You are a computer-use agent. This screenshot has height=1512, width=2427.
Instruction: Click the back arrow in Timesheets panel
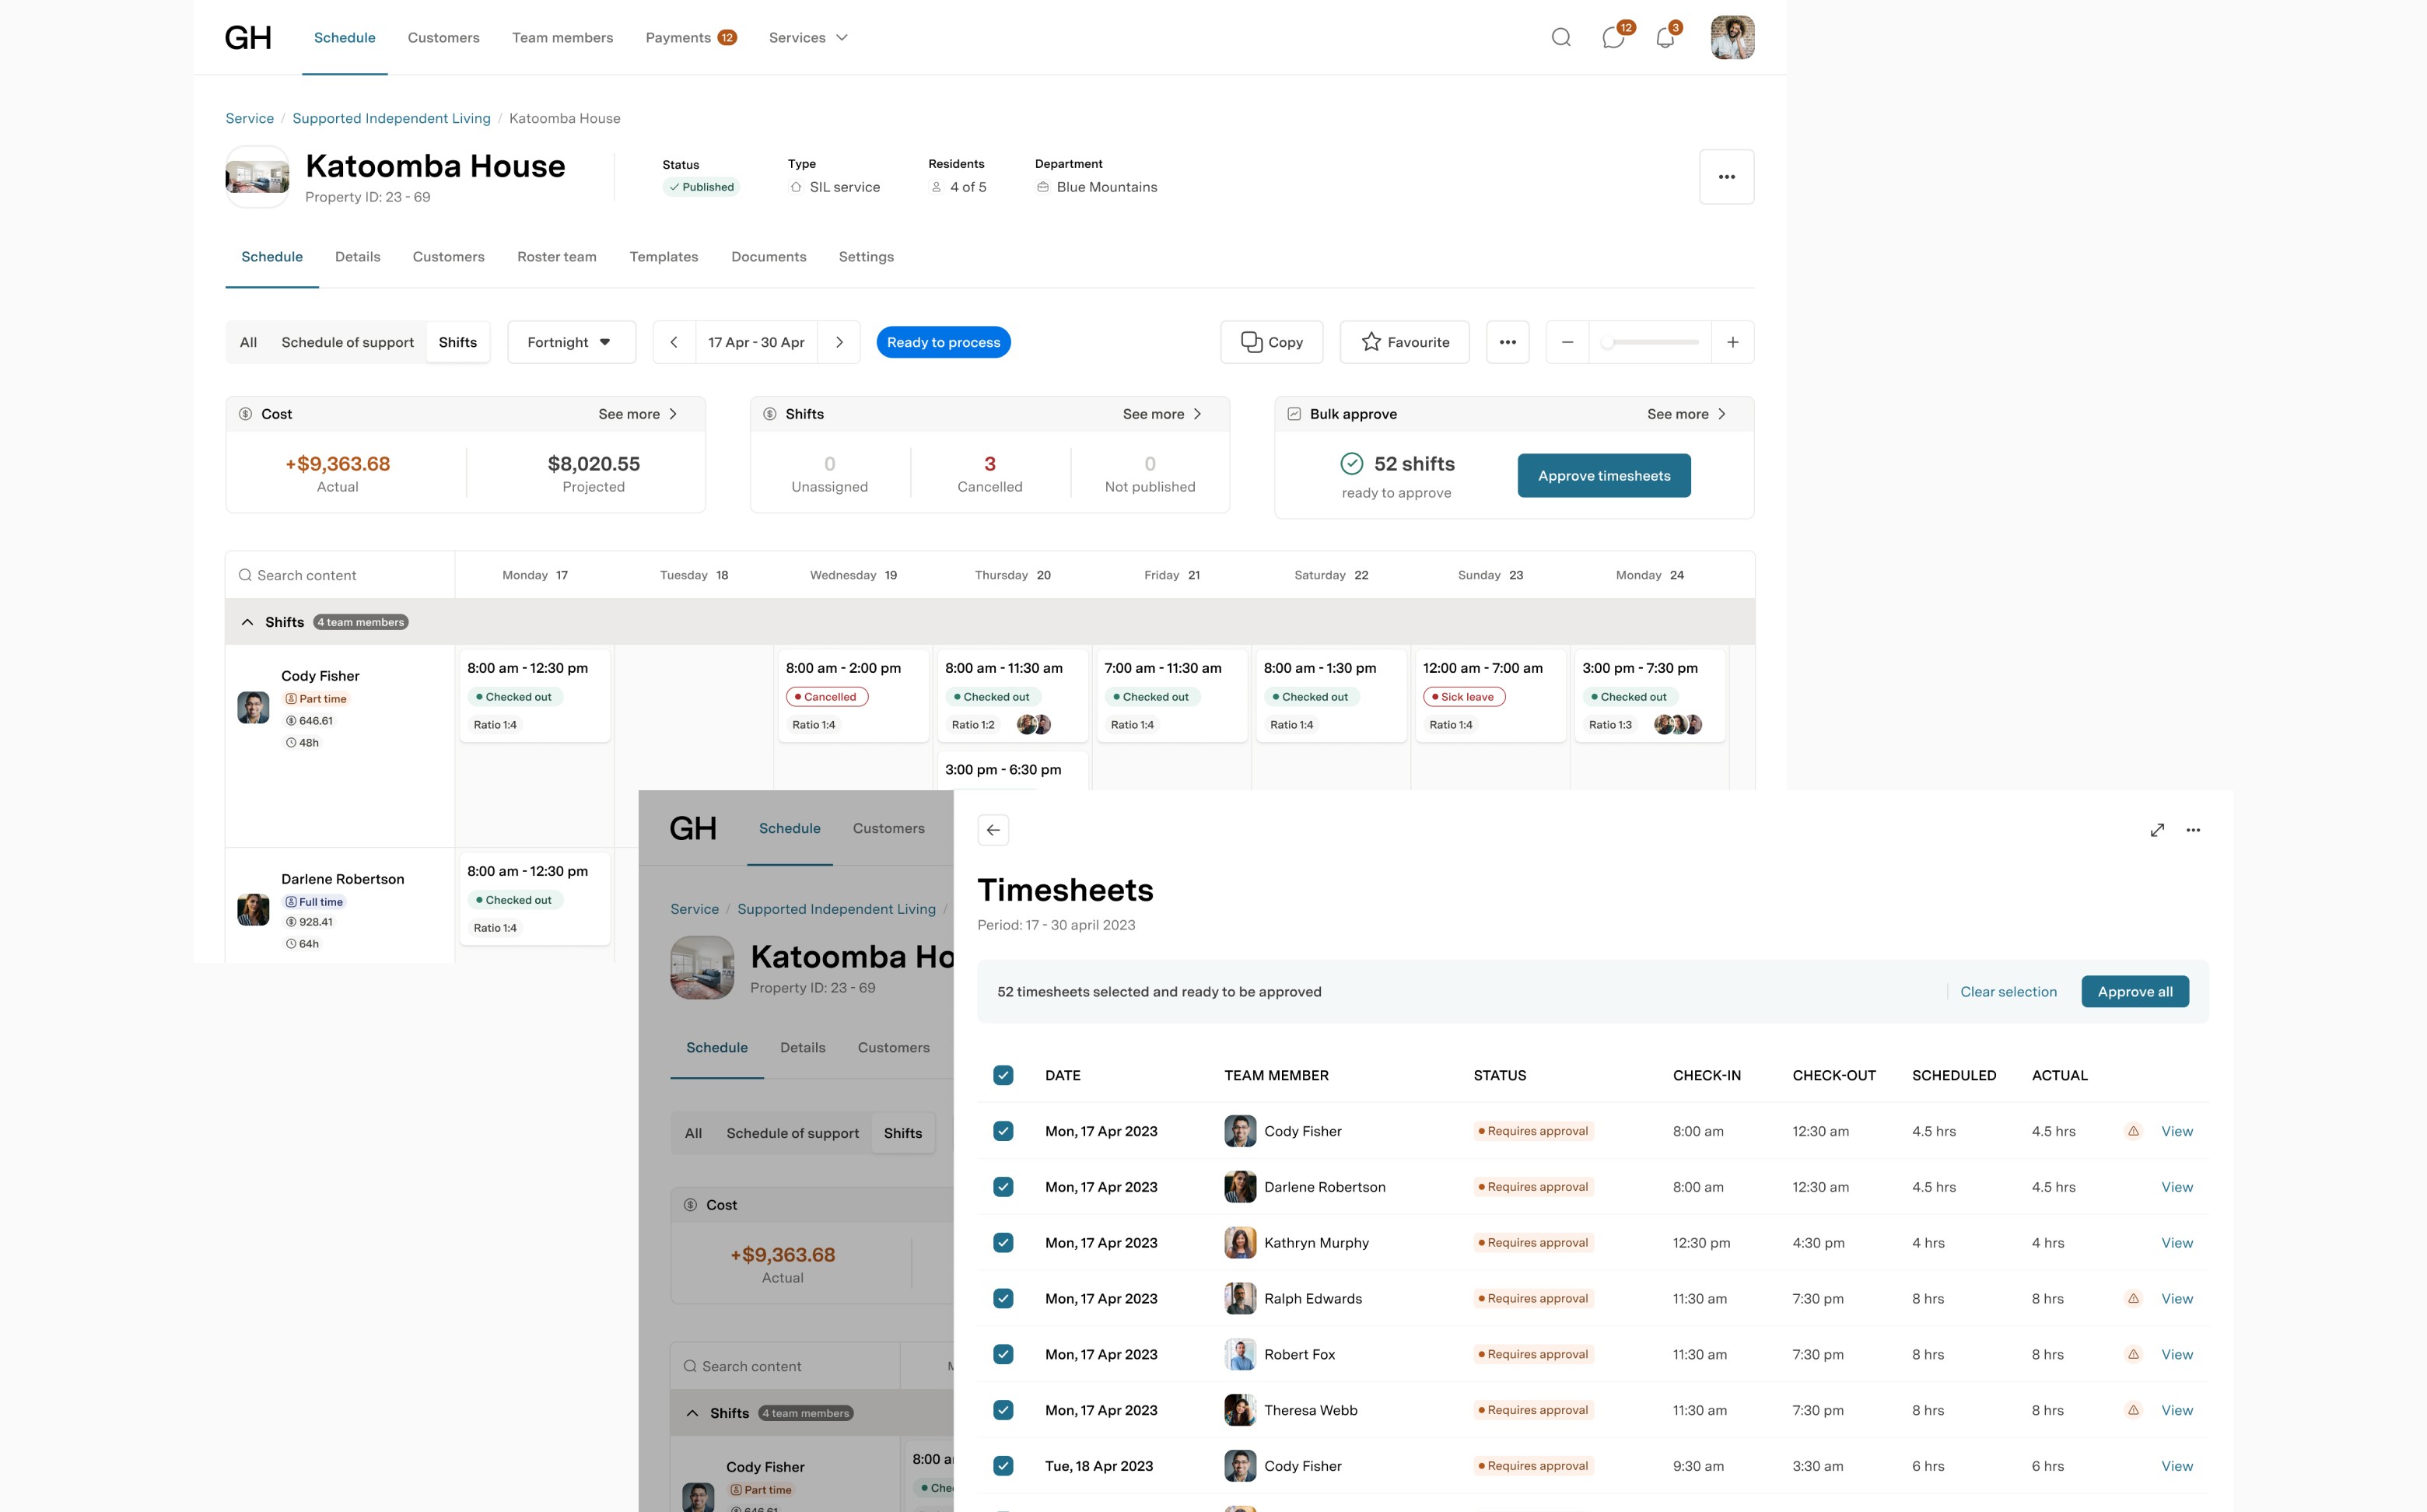tap(993, 830)
